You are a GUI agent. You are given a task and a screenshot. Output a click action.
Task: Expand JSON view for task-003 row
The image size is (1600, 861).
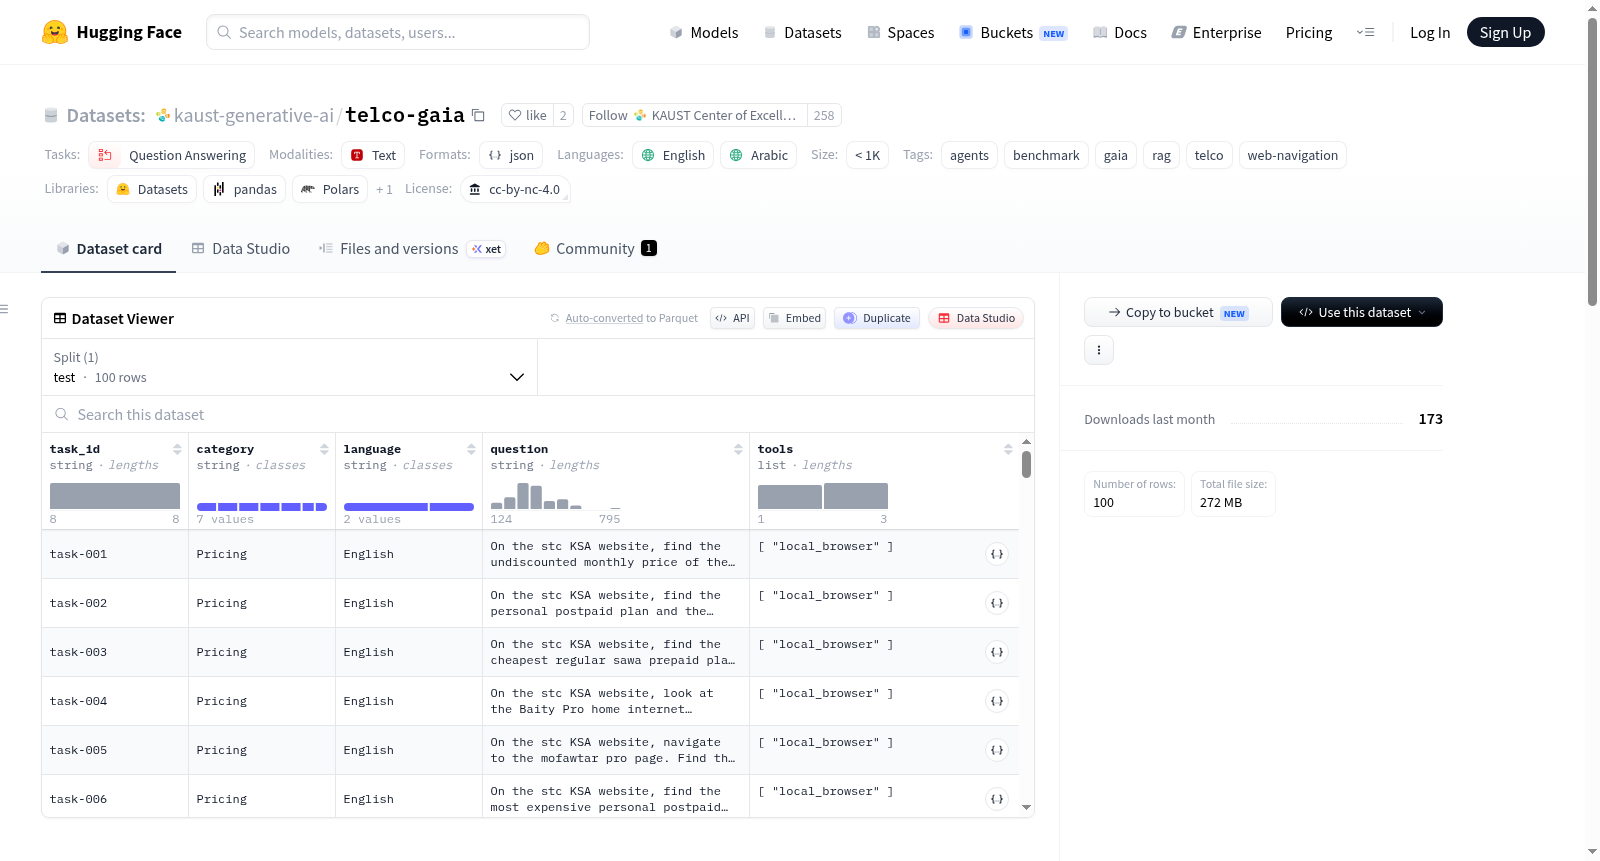pos(997,652)
